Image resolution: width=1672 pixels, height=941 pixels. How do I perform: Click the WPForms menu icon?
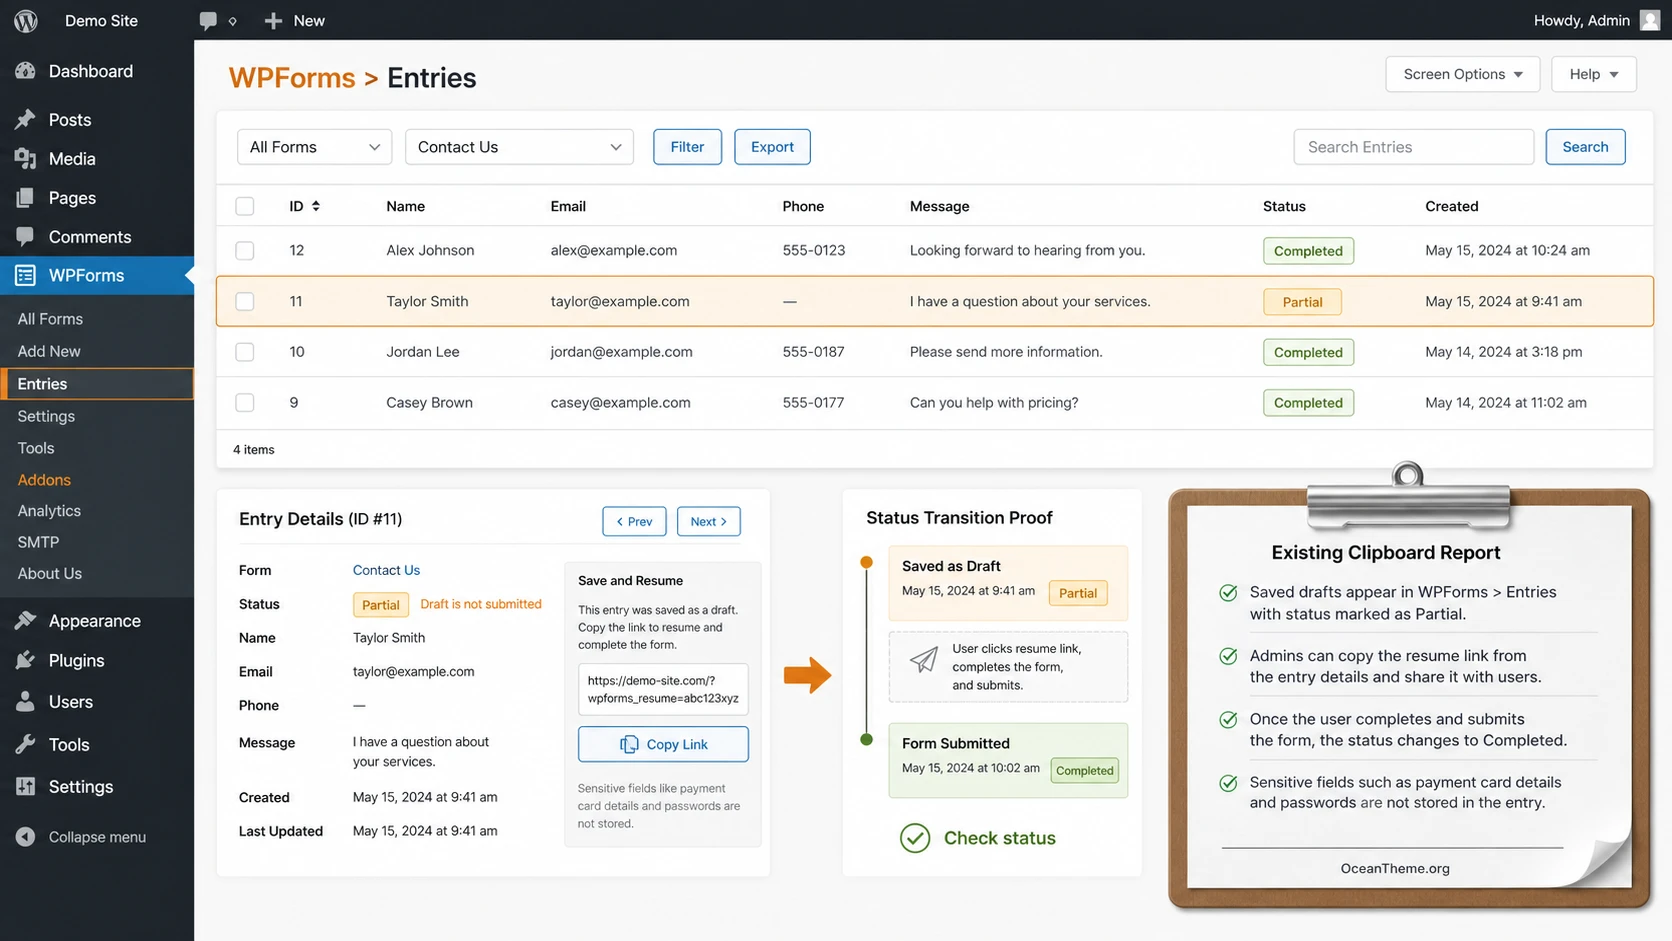coord(26,275)
